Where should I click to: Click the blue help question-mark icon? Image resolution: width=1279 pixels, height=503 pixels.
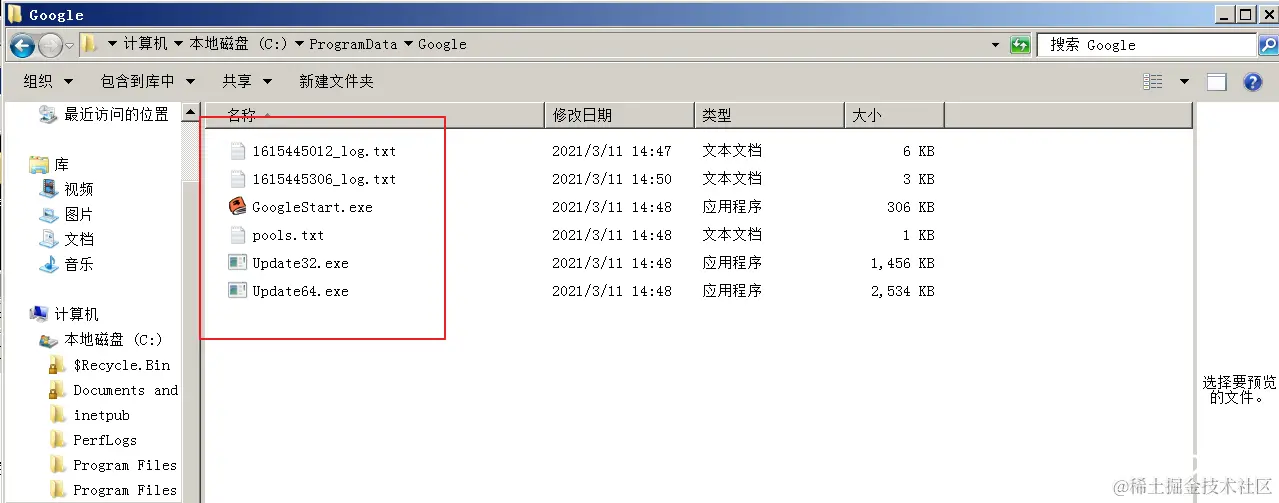1252,82
